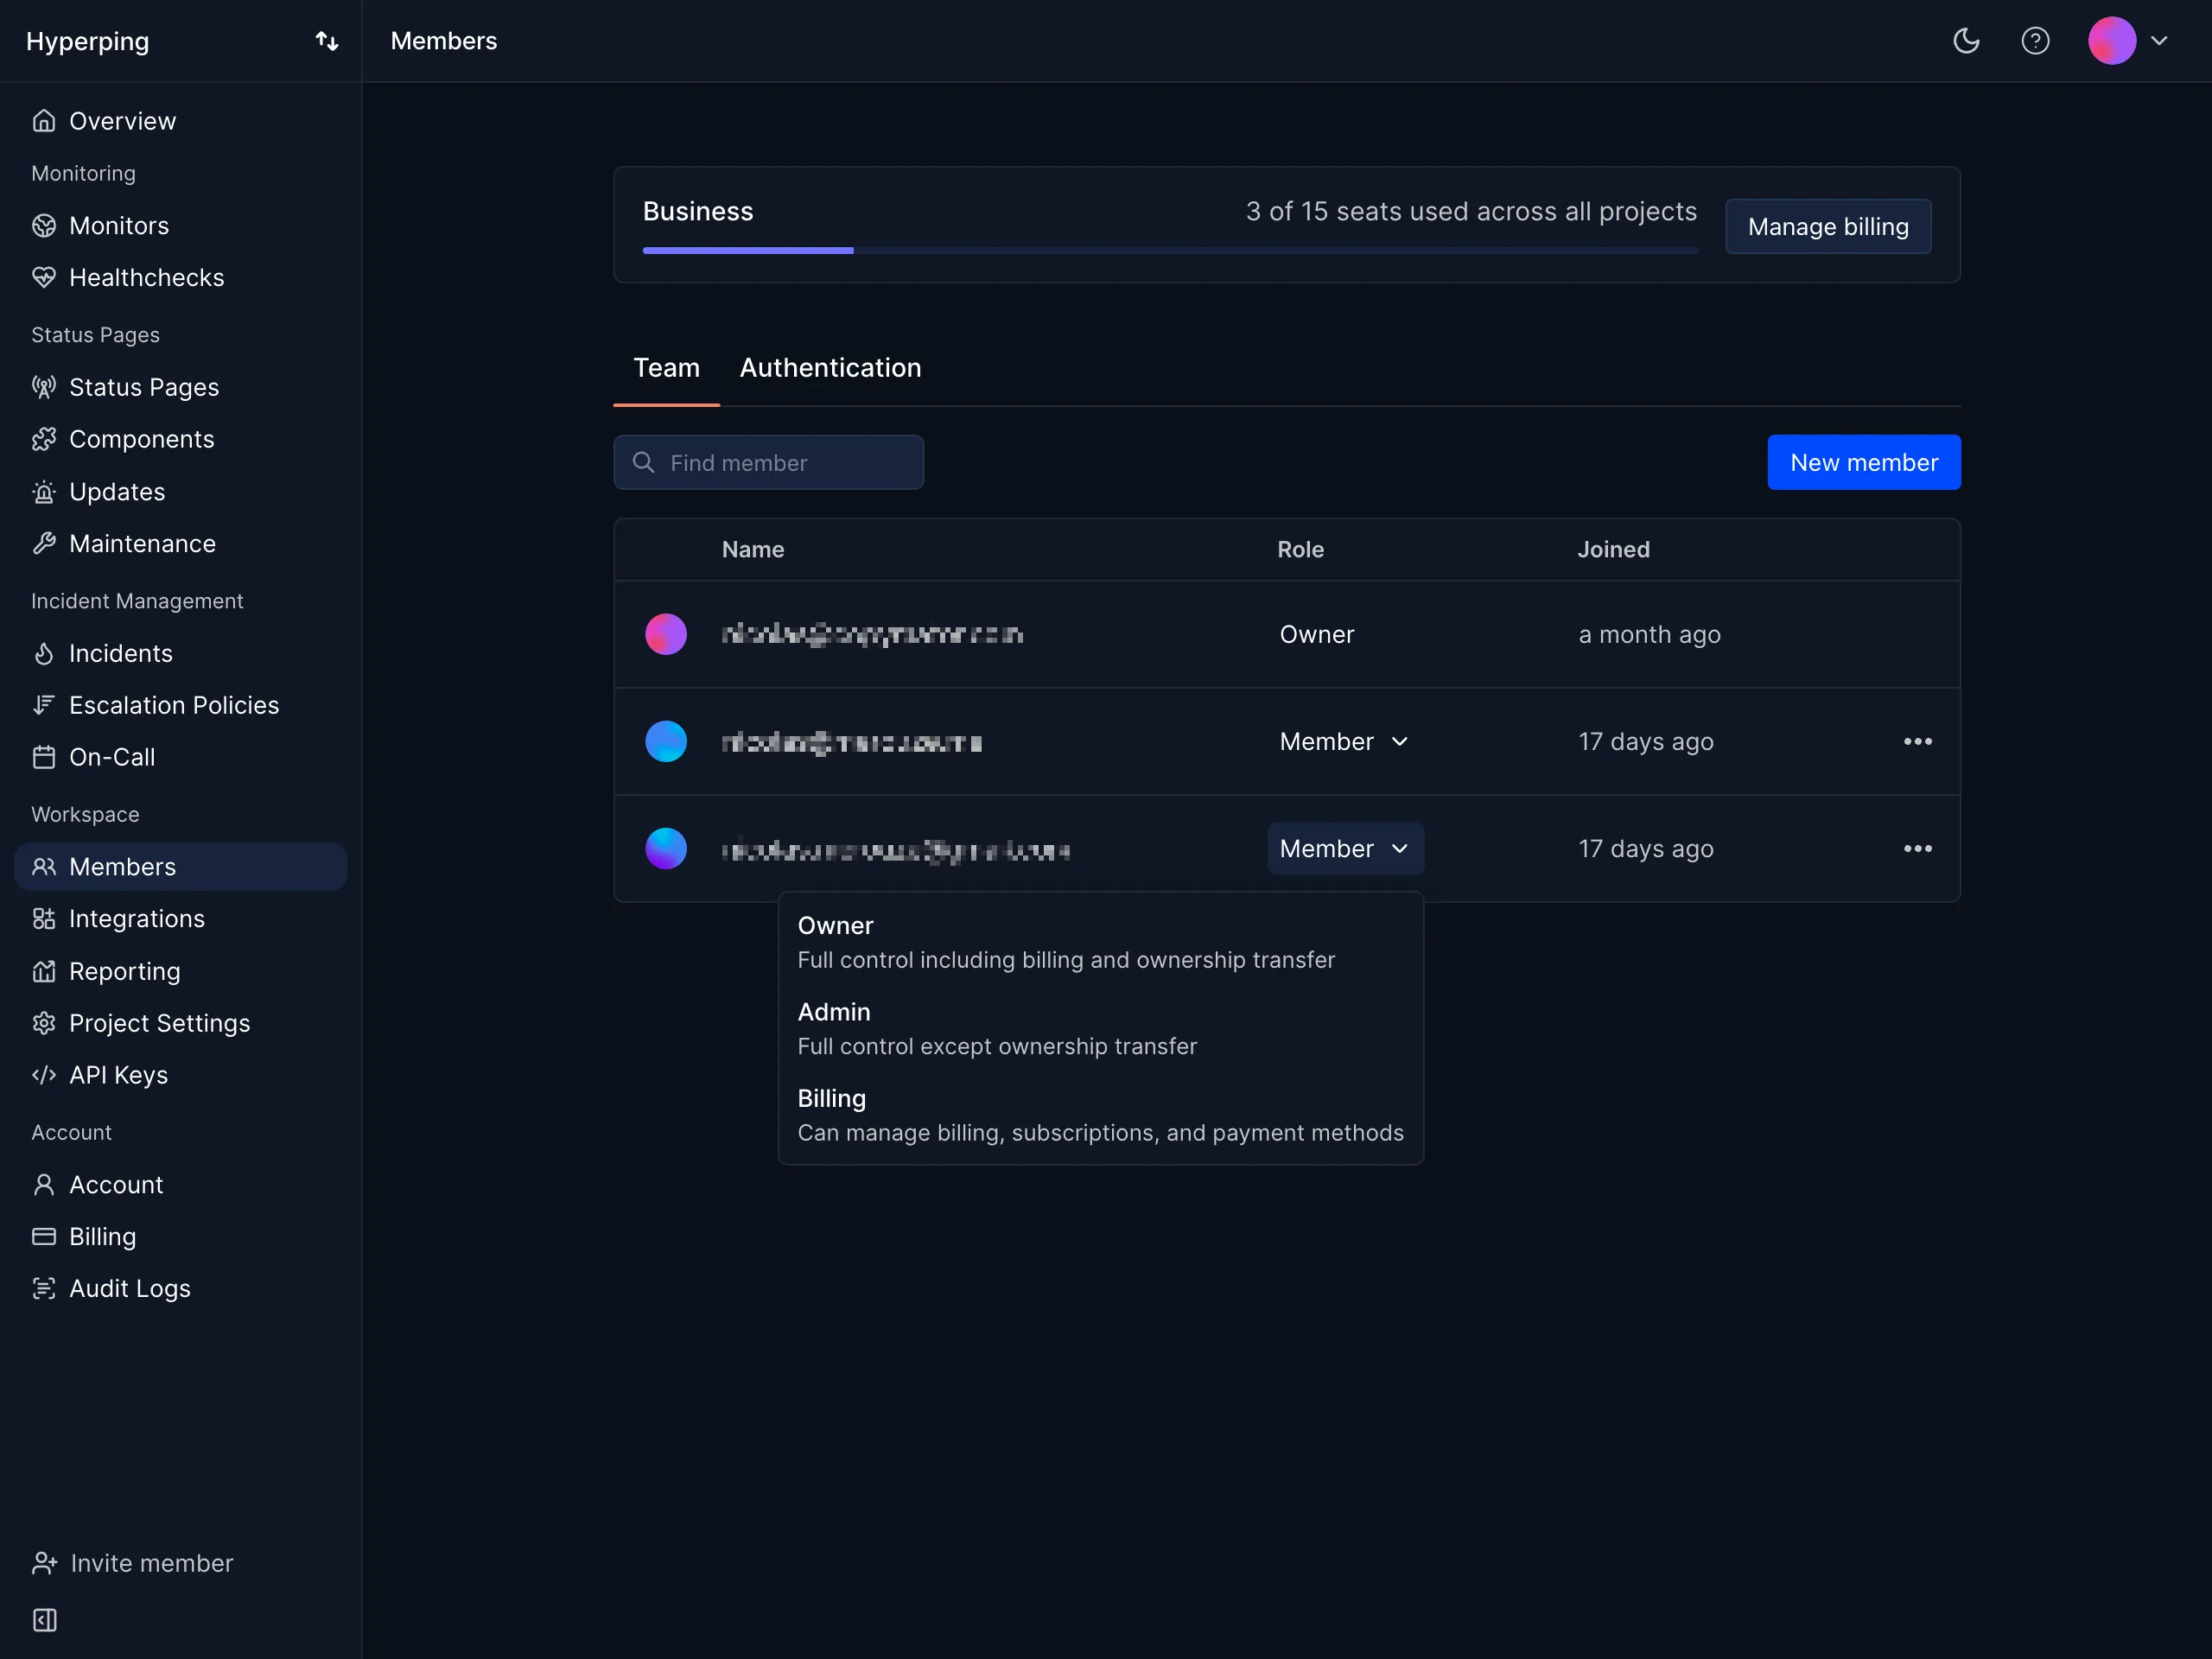The height and width of the screenshot is (1659, 2212).
Task: Click the Members people icon
Action: point(44,866)
